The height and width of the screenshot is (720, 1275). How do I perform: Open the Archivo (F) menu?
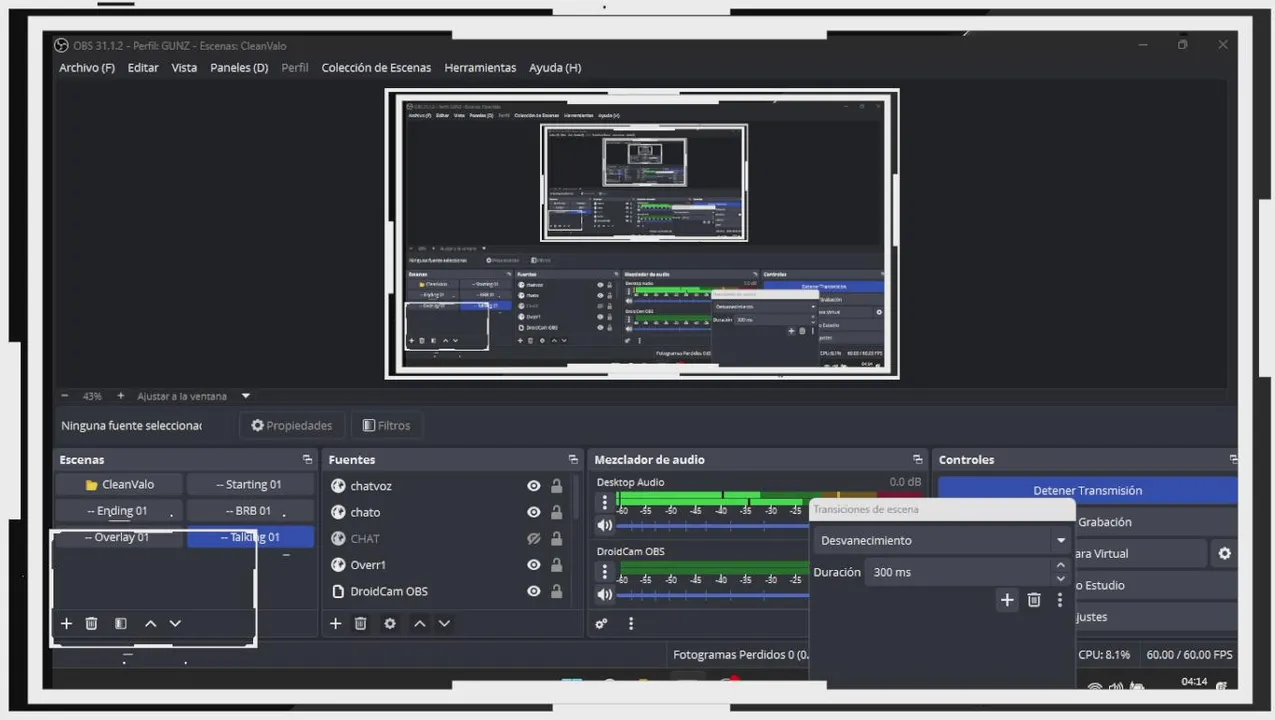87,68
